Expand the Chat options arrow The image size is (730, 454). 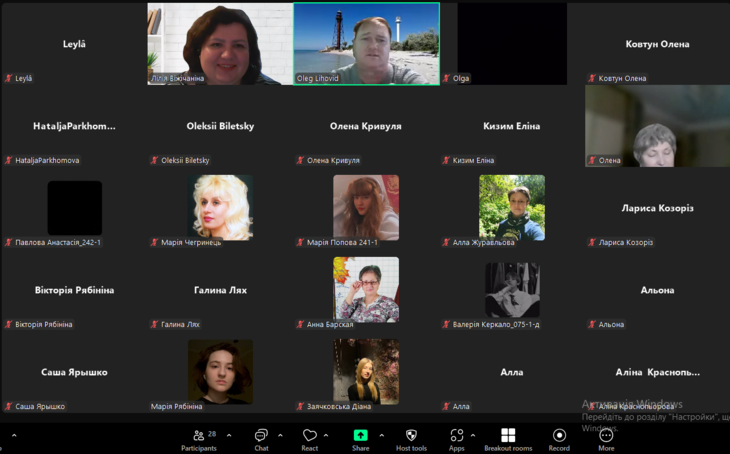[x=280, y=435]
